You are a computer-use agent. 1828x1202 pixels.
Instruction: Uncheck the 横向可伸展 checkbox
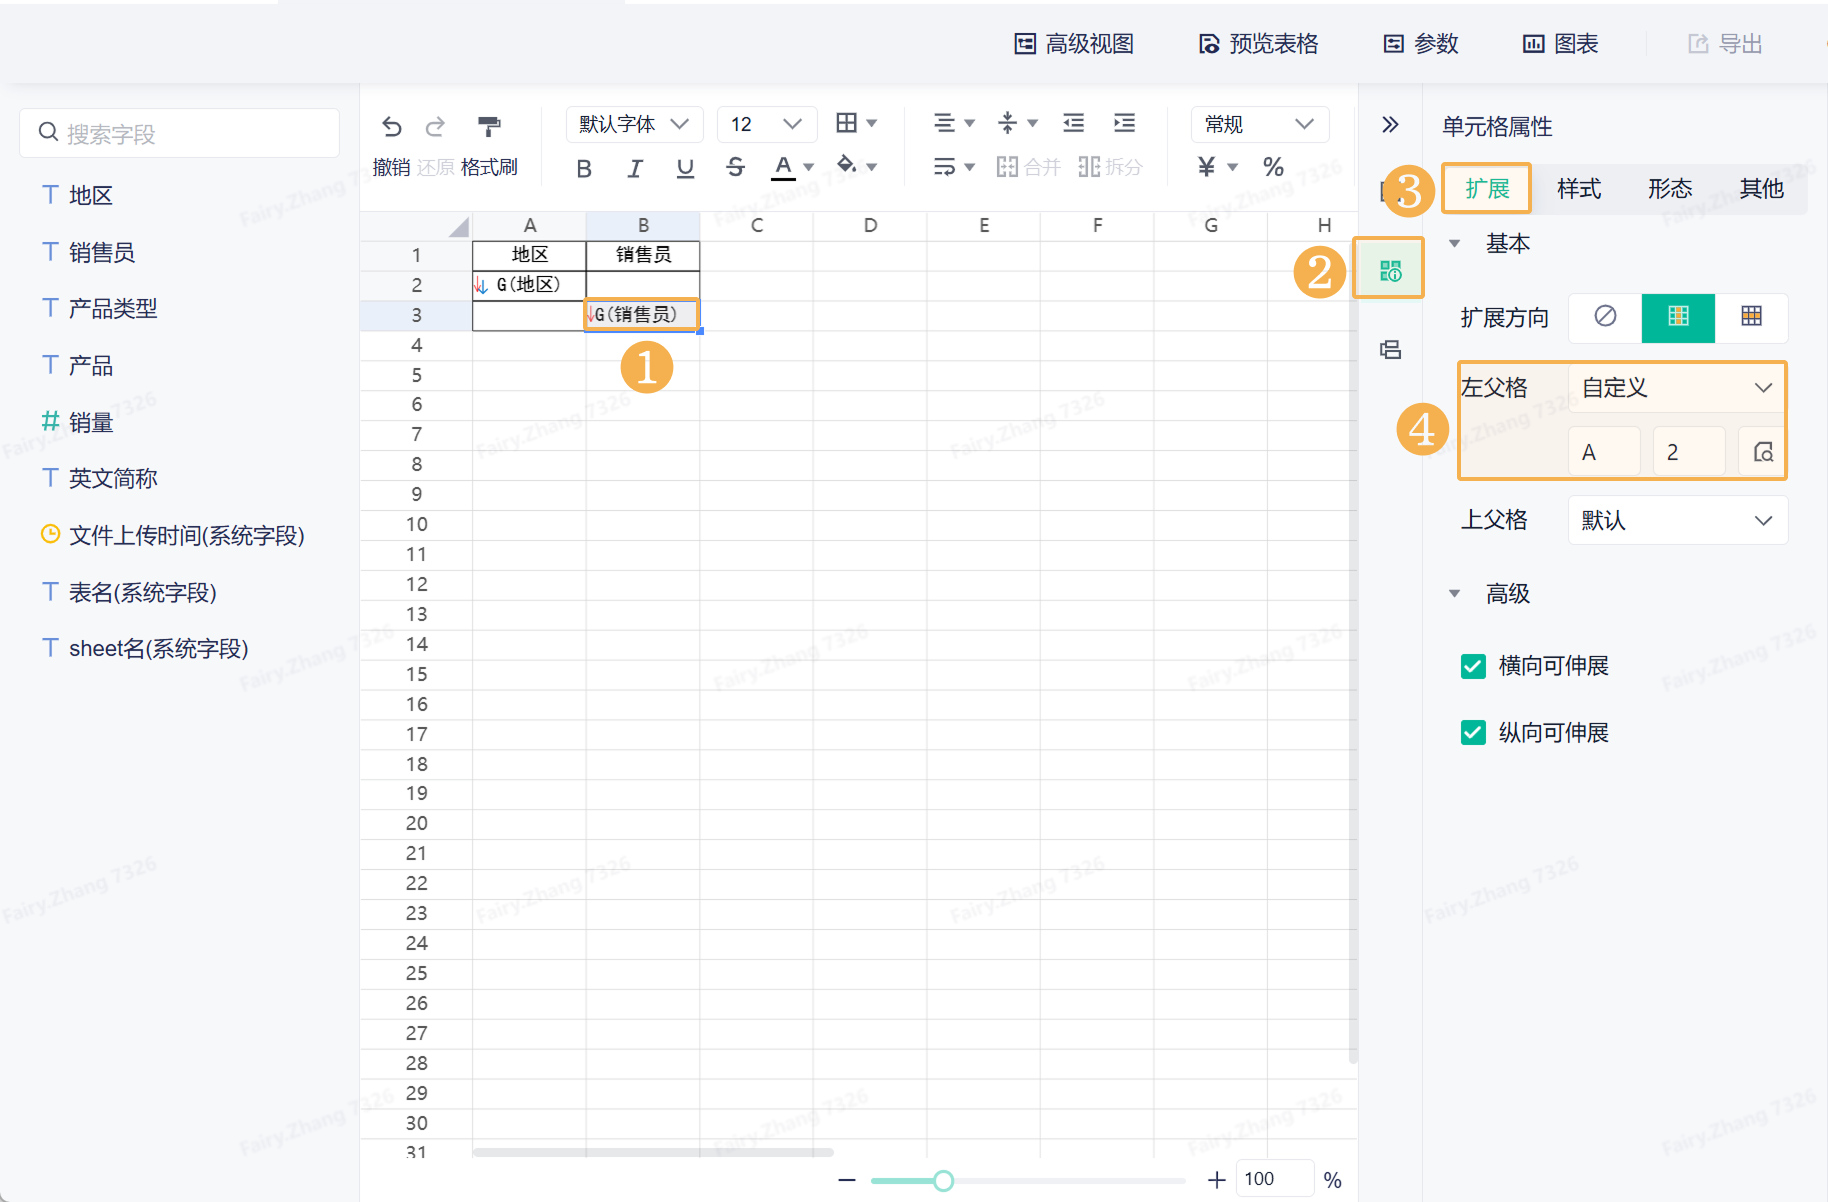click(1473, 666)
